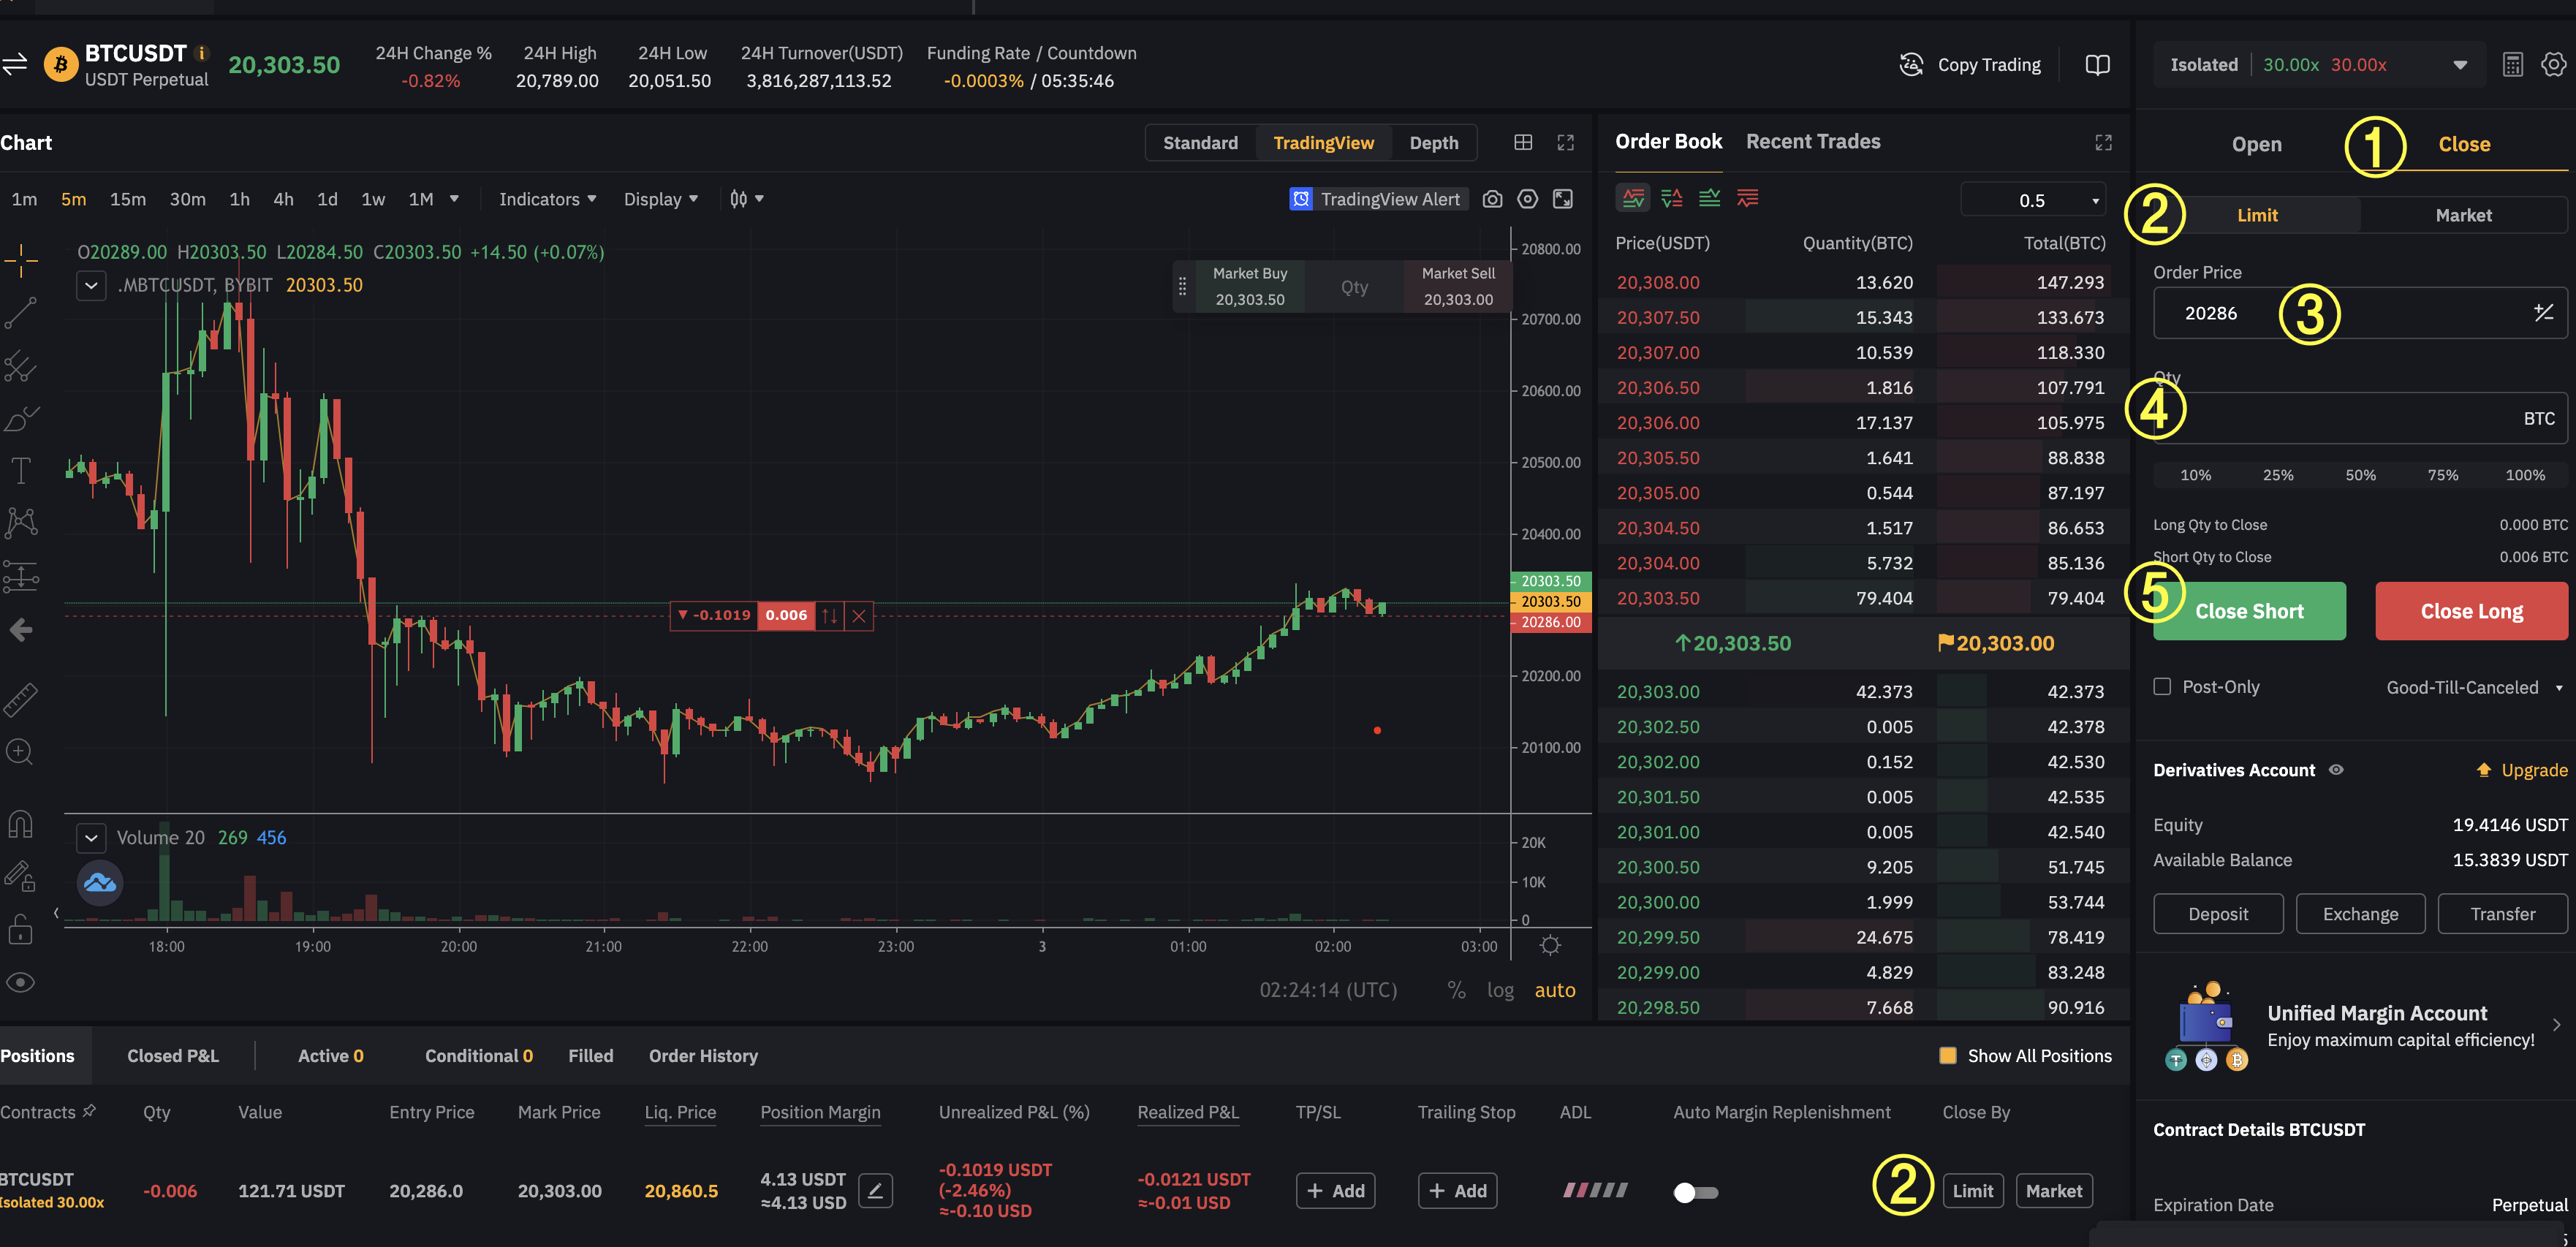Open the Indicators dropdown
Screen dimensions: 2576x1247
pos(547,199)
